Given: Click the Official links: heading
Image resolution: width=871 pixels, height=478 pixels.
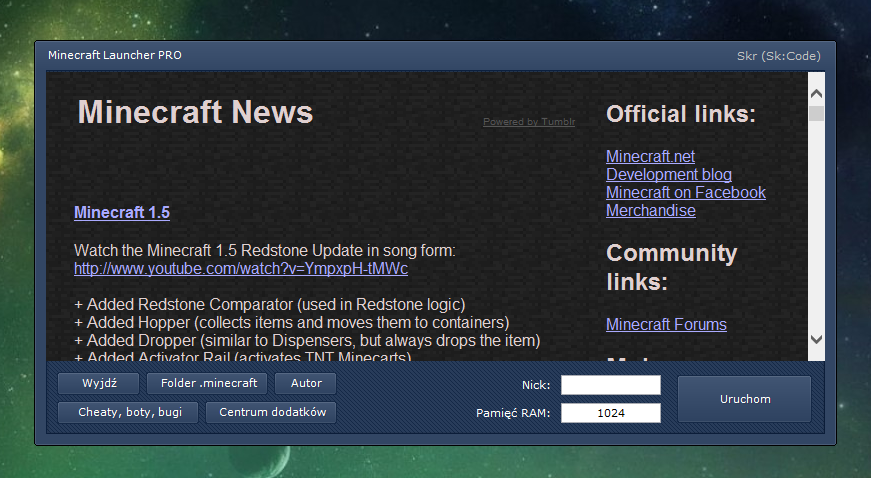Looking at the screenshot, I should [681, 114].
